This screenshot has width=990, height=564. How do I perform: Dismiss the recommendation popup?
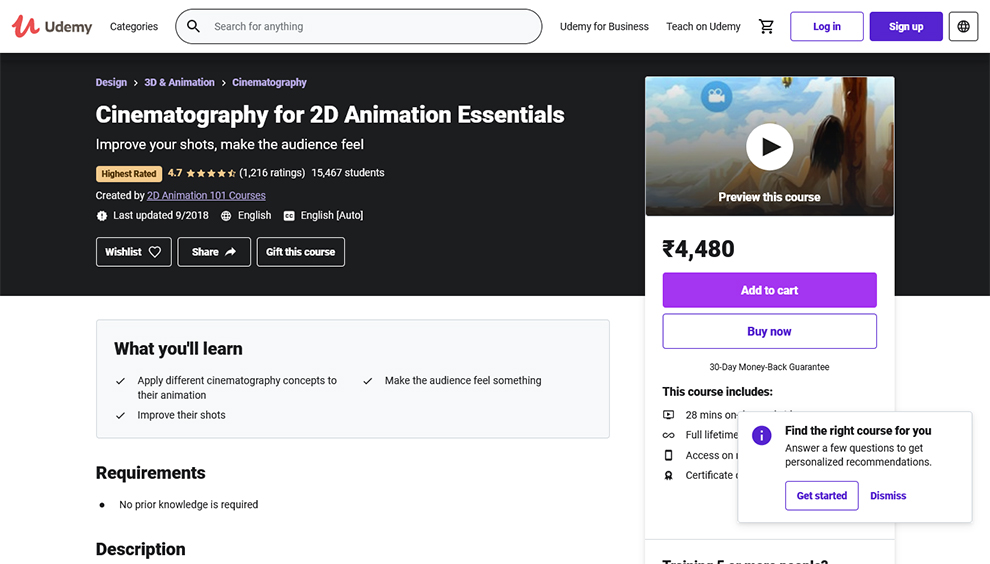point(888,496)
